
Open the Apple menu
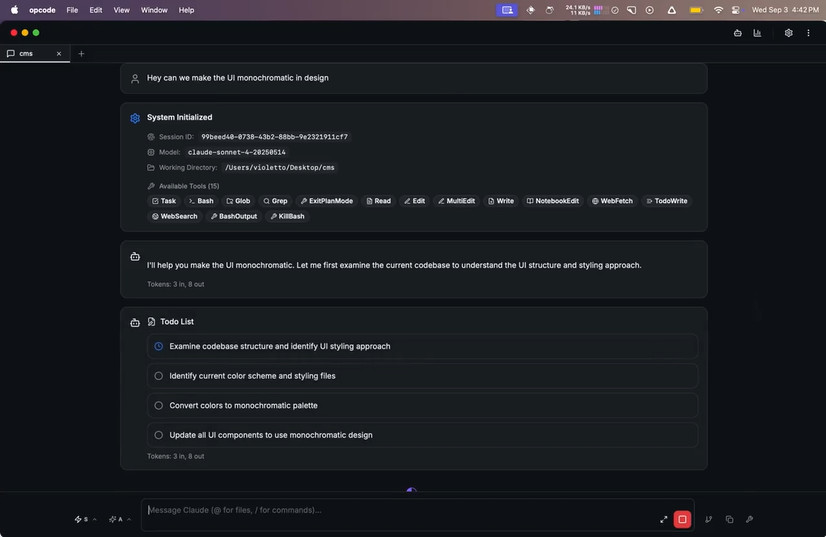[14, 10]
